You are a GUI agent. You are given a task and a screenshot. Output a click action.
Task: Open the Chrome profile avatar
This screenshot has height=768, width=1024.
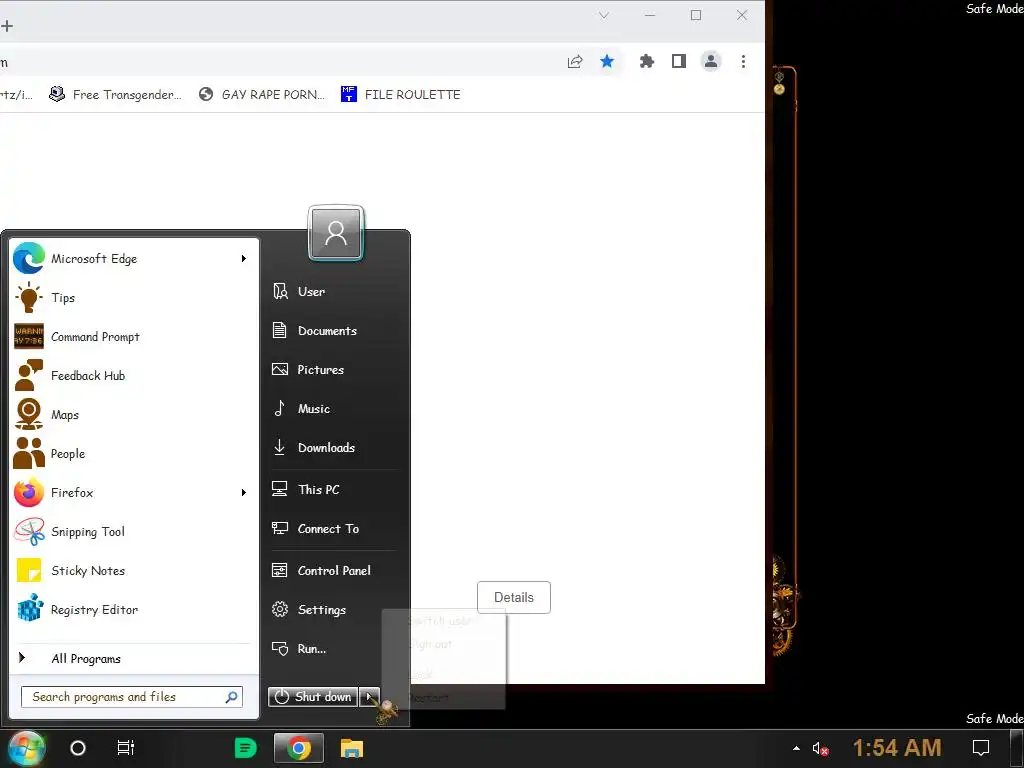(x=711, y=61)
